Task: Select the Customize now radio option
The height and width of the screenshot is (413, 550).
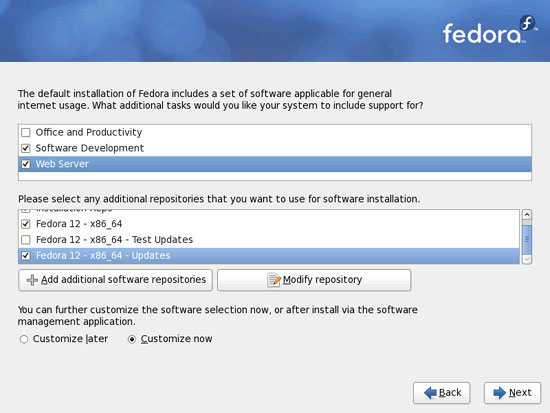Action: pyautogui.click(x=132, y=339)
